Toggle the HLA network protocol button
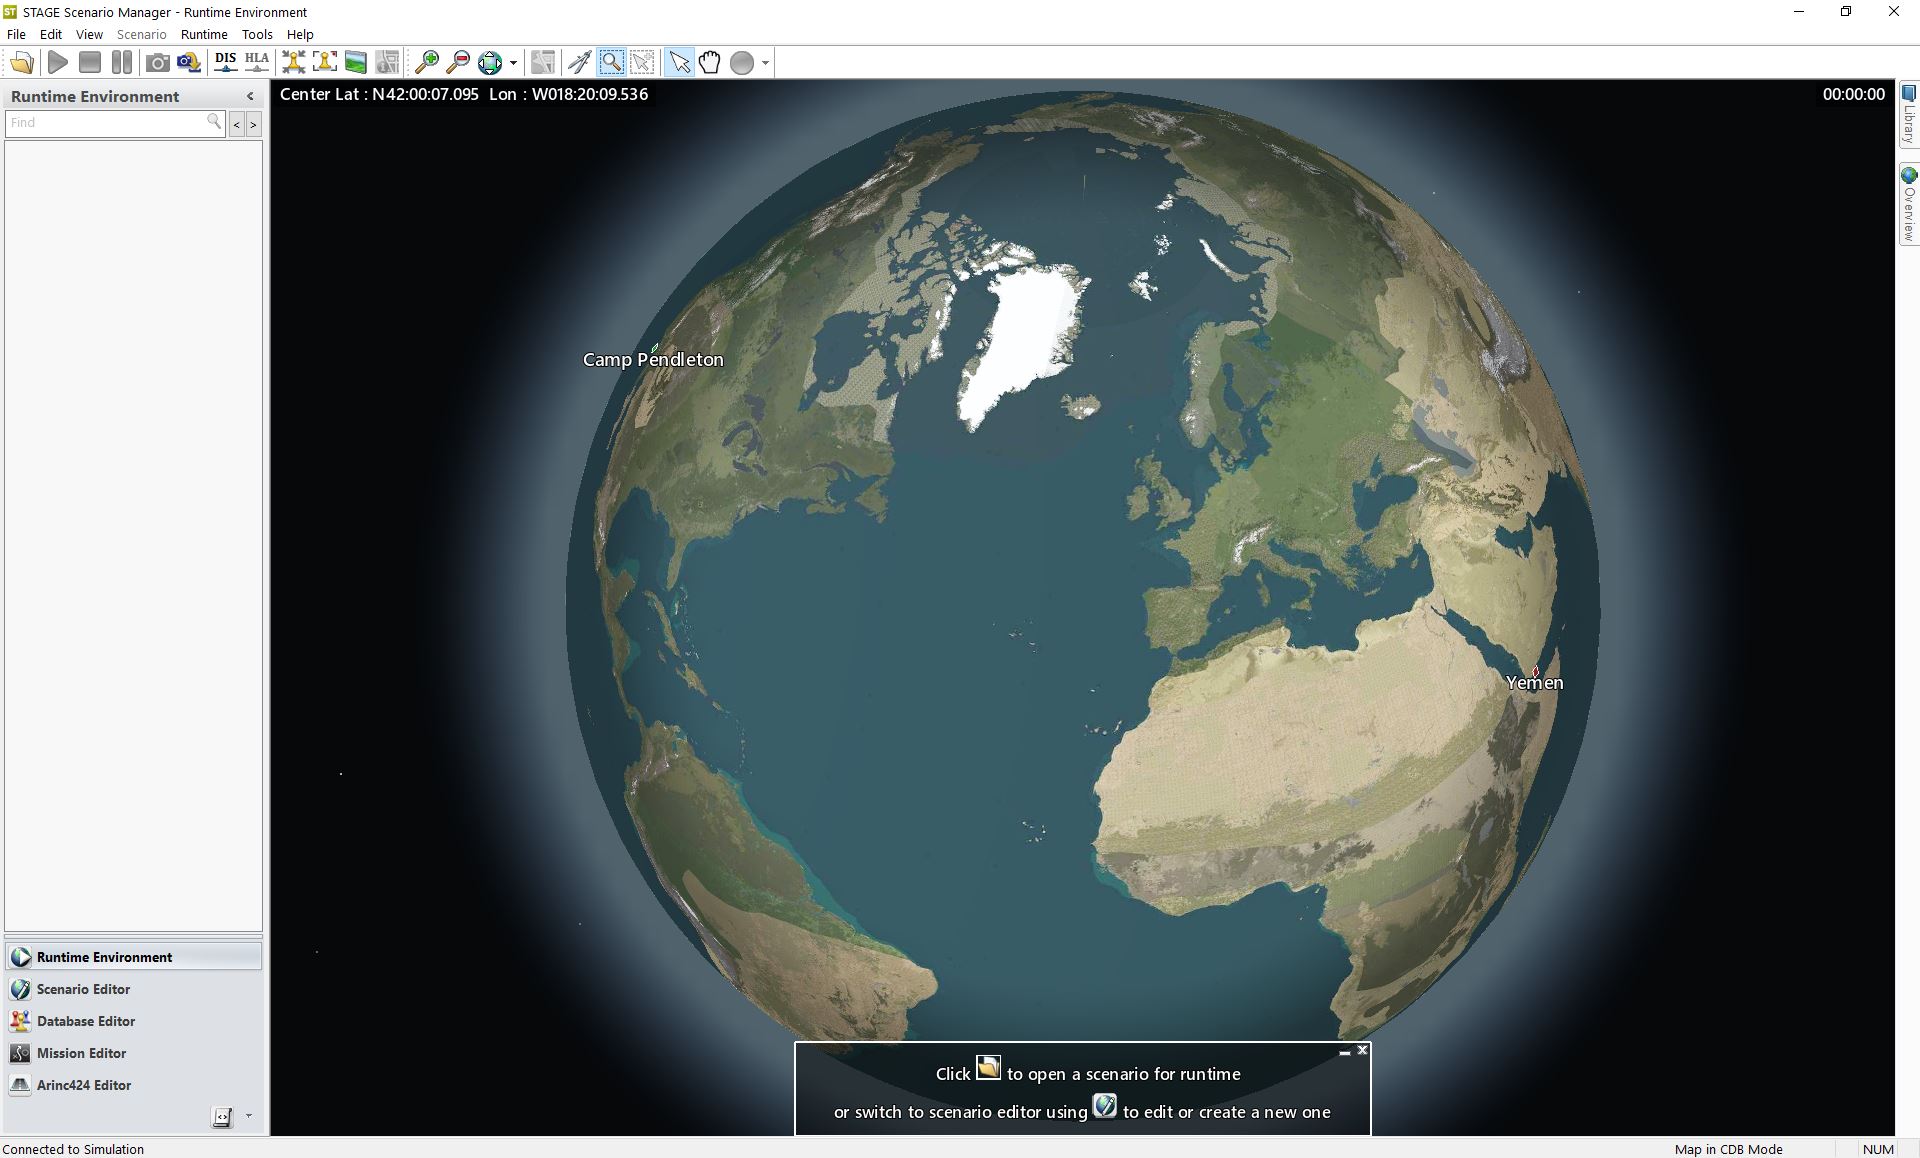 tap(257, 63)
